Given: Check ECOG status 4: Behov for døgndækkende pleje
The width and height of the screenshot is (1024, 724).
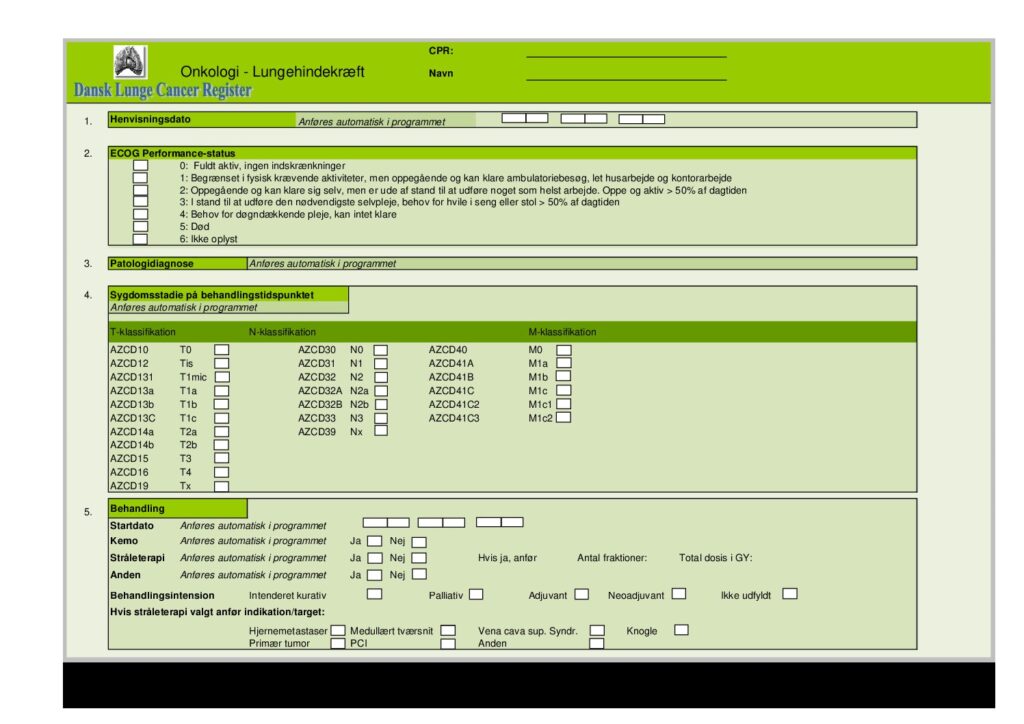Looking at the screenshot, I should coord(140,214).
